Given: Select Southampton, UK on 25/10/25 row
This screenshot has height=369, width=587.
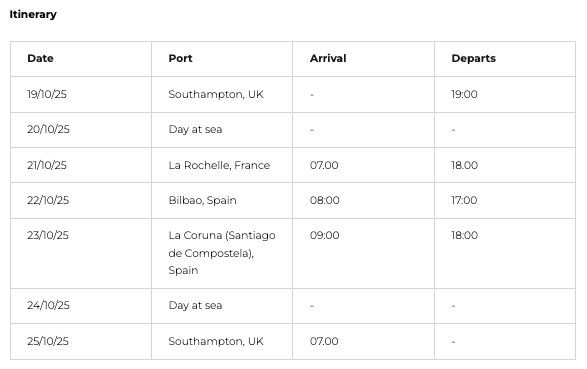Looking at the screenshot, I should pos(216,341).
